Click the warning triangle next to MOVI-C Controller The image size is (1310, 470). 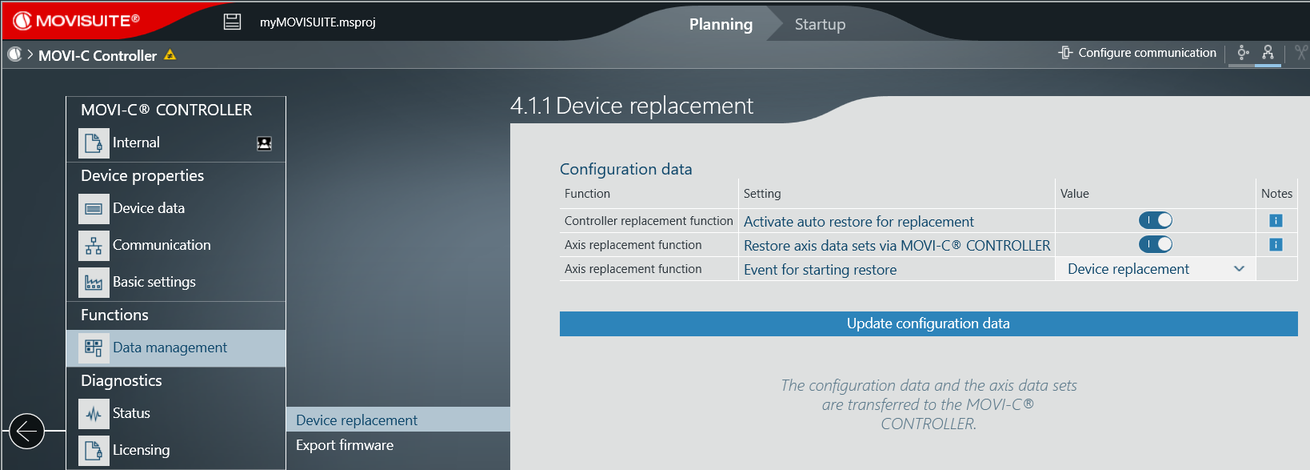click(x=170, y=56)
